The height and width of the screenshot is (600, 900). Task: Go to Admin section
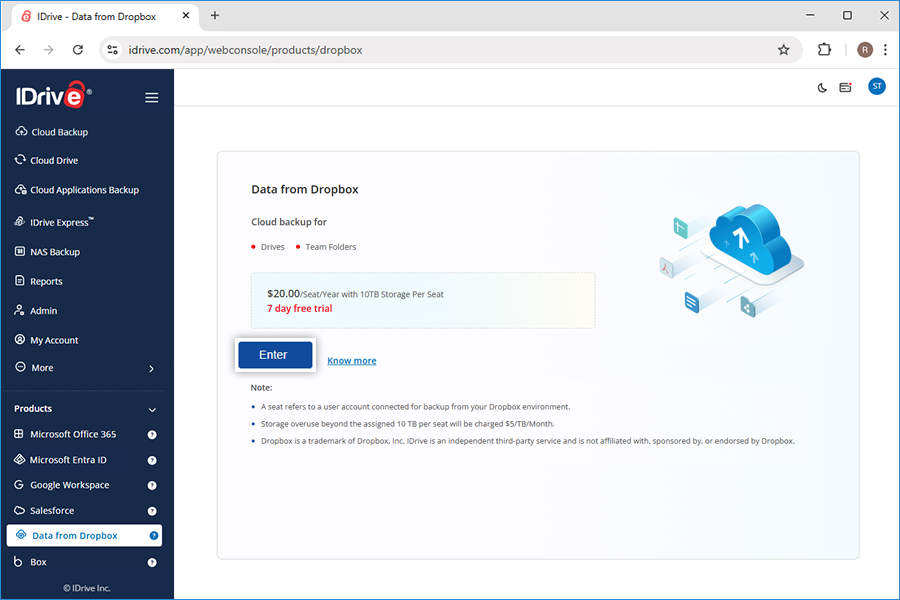pyautogui.click(x=36, y=311)
